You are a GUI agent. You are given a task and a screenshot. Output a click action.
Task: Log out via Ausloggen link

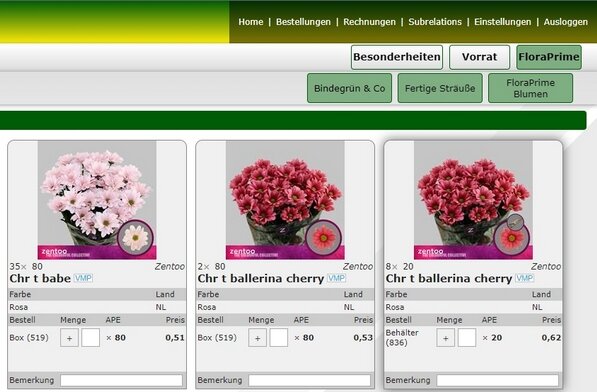pos(565,22)
